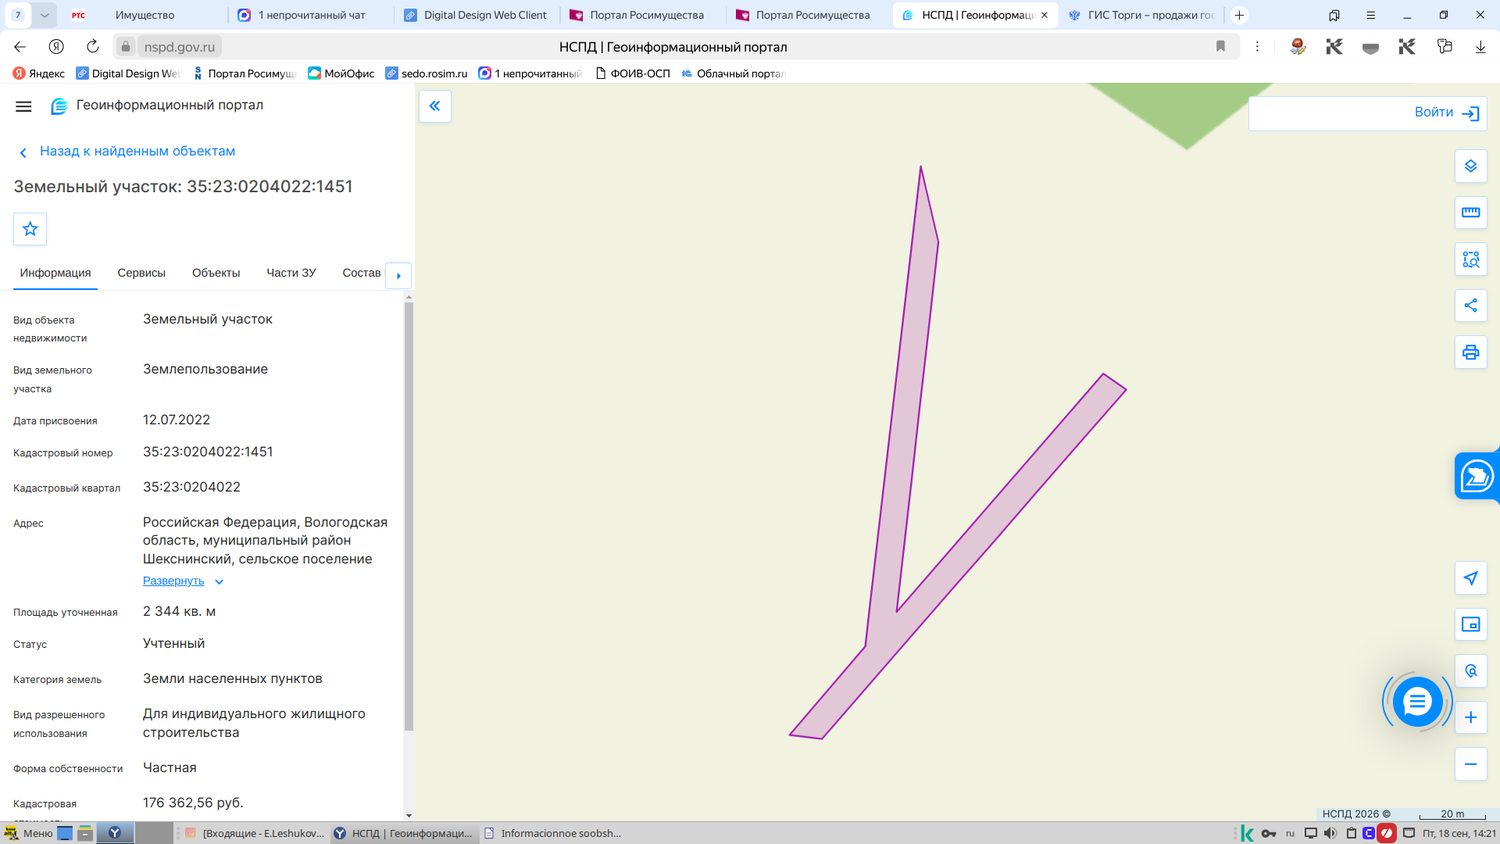Zoom out with the minus button

point(1470,764)
